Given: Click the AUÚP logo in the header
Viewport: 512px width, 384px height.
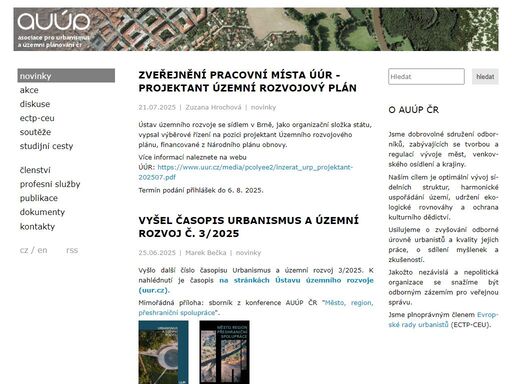Looking at the screenshot, I should [54, 30].
